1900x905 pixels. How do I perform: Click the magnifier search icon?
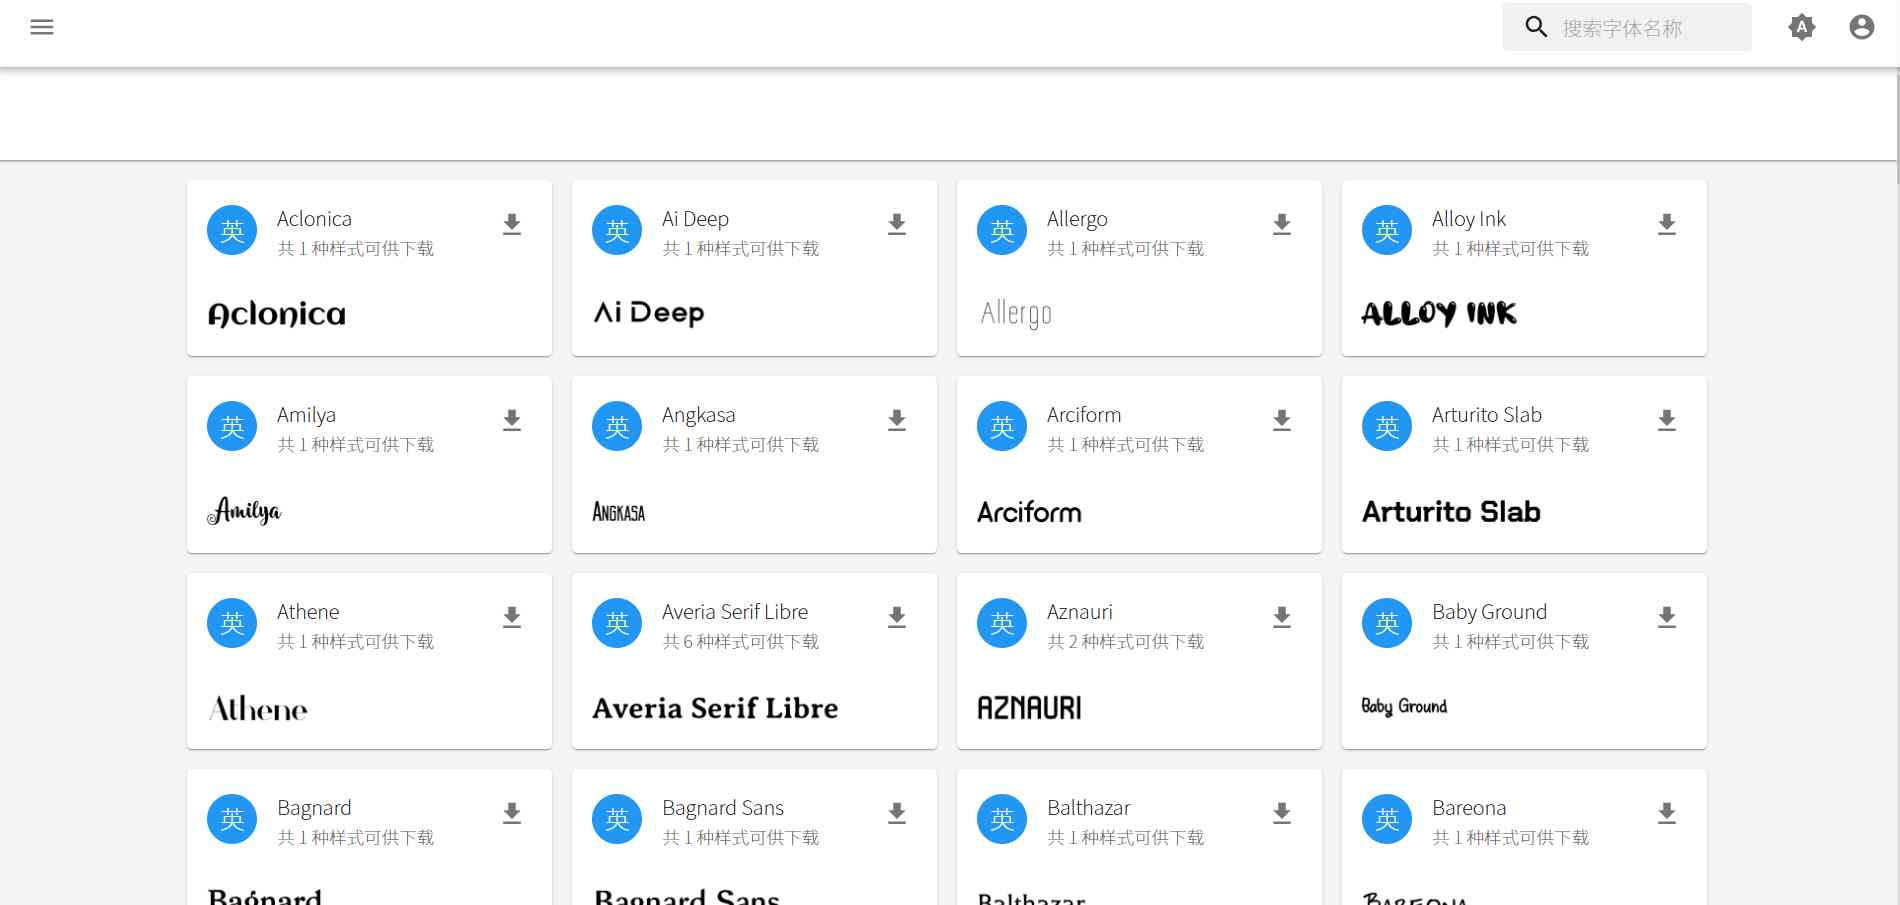coord(1536,27)
